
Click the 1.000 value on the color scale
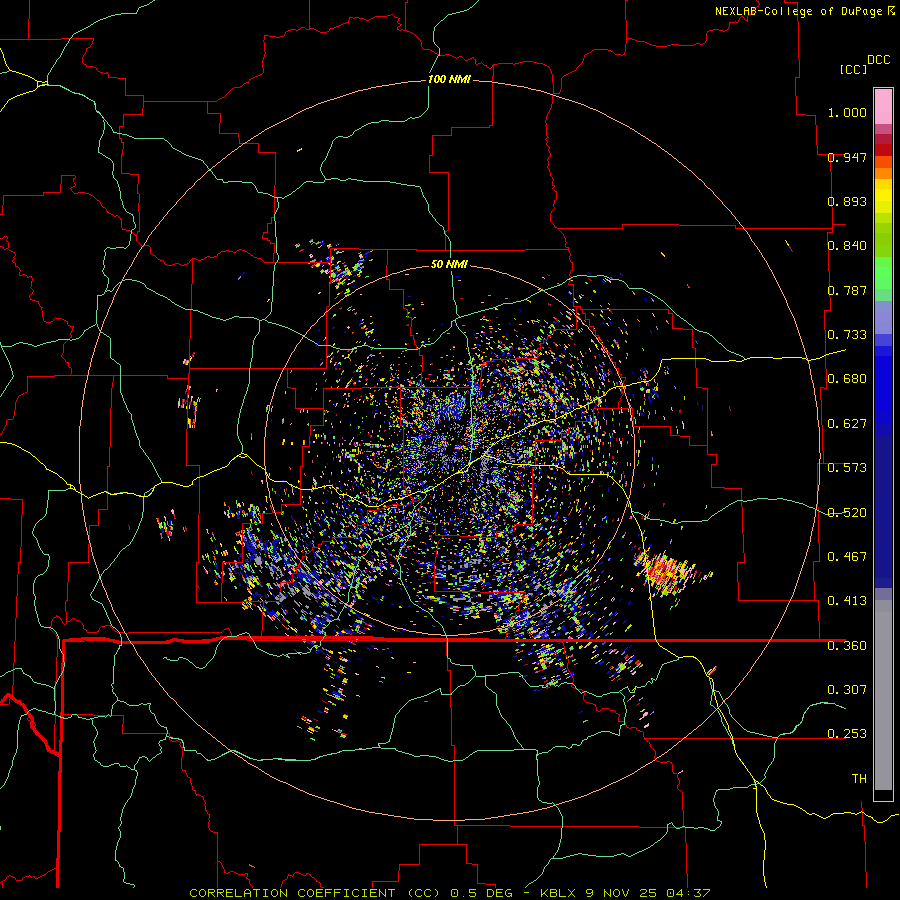point(847,112)
